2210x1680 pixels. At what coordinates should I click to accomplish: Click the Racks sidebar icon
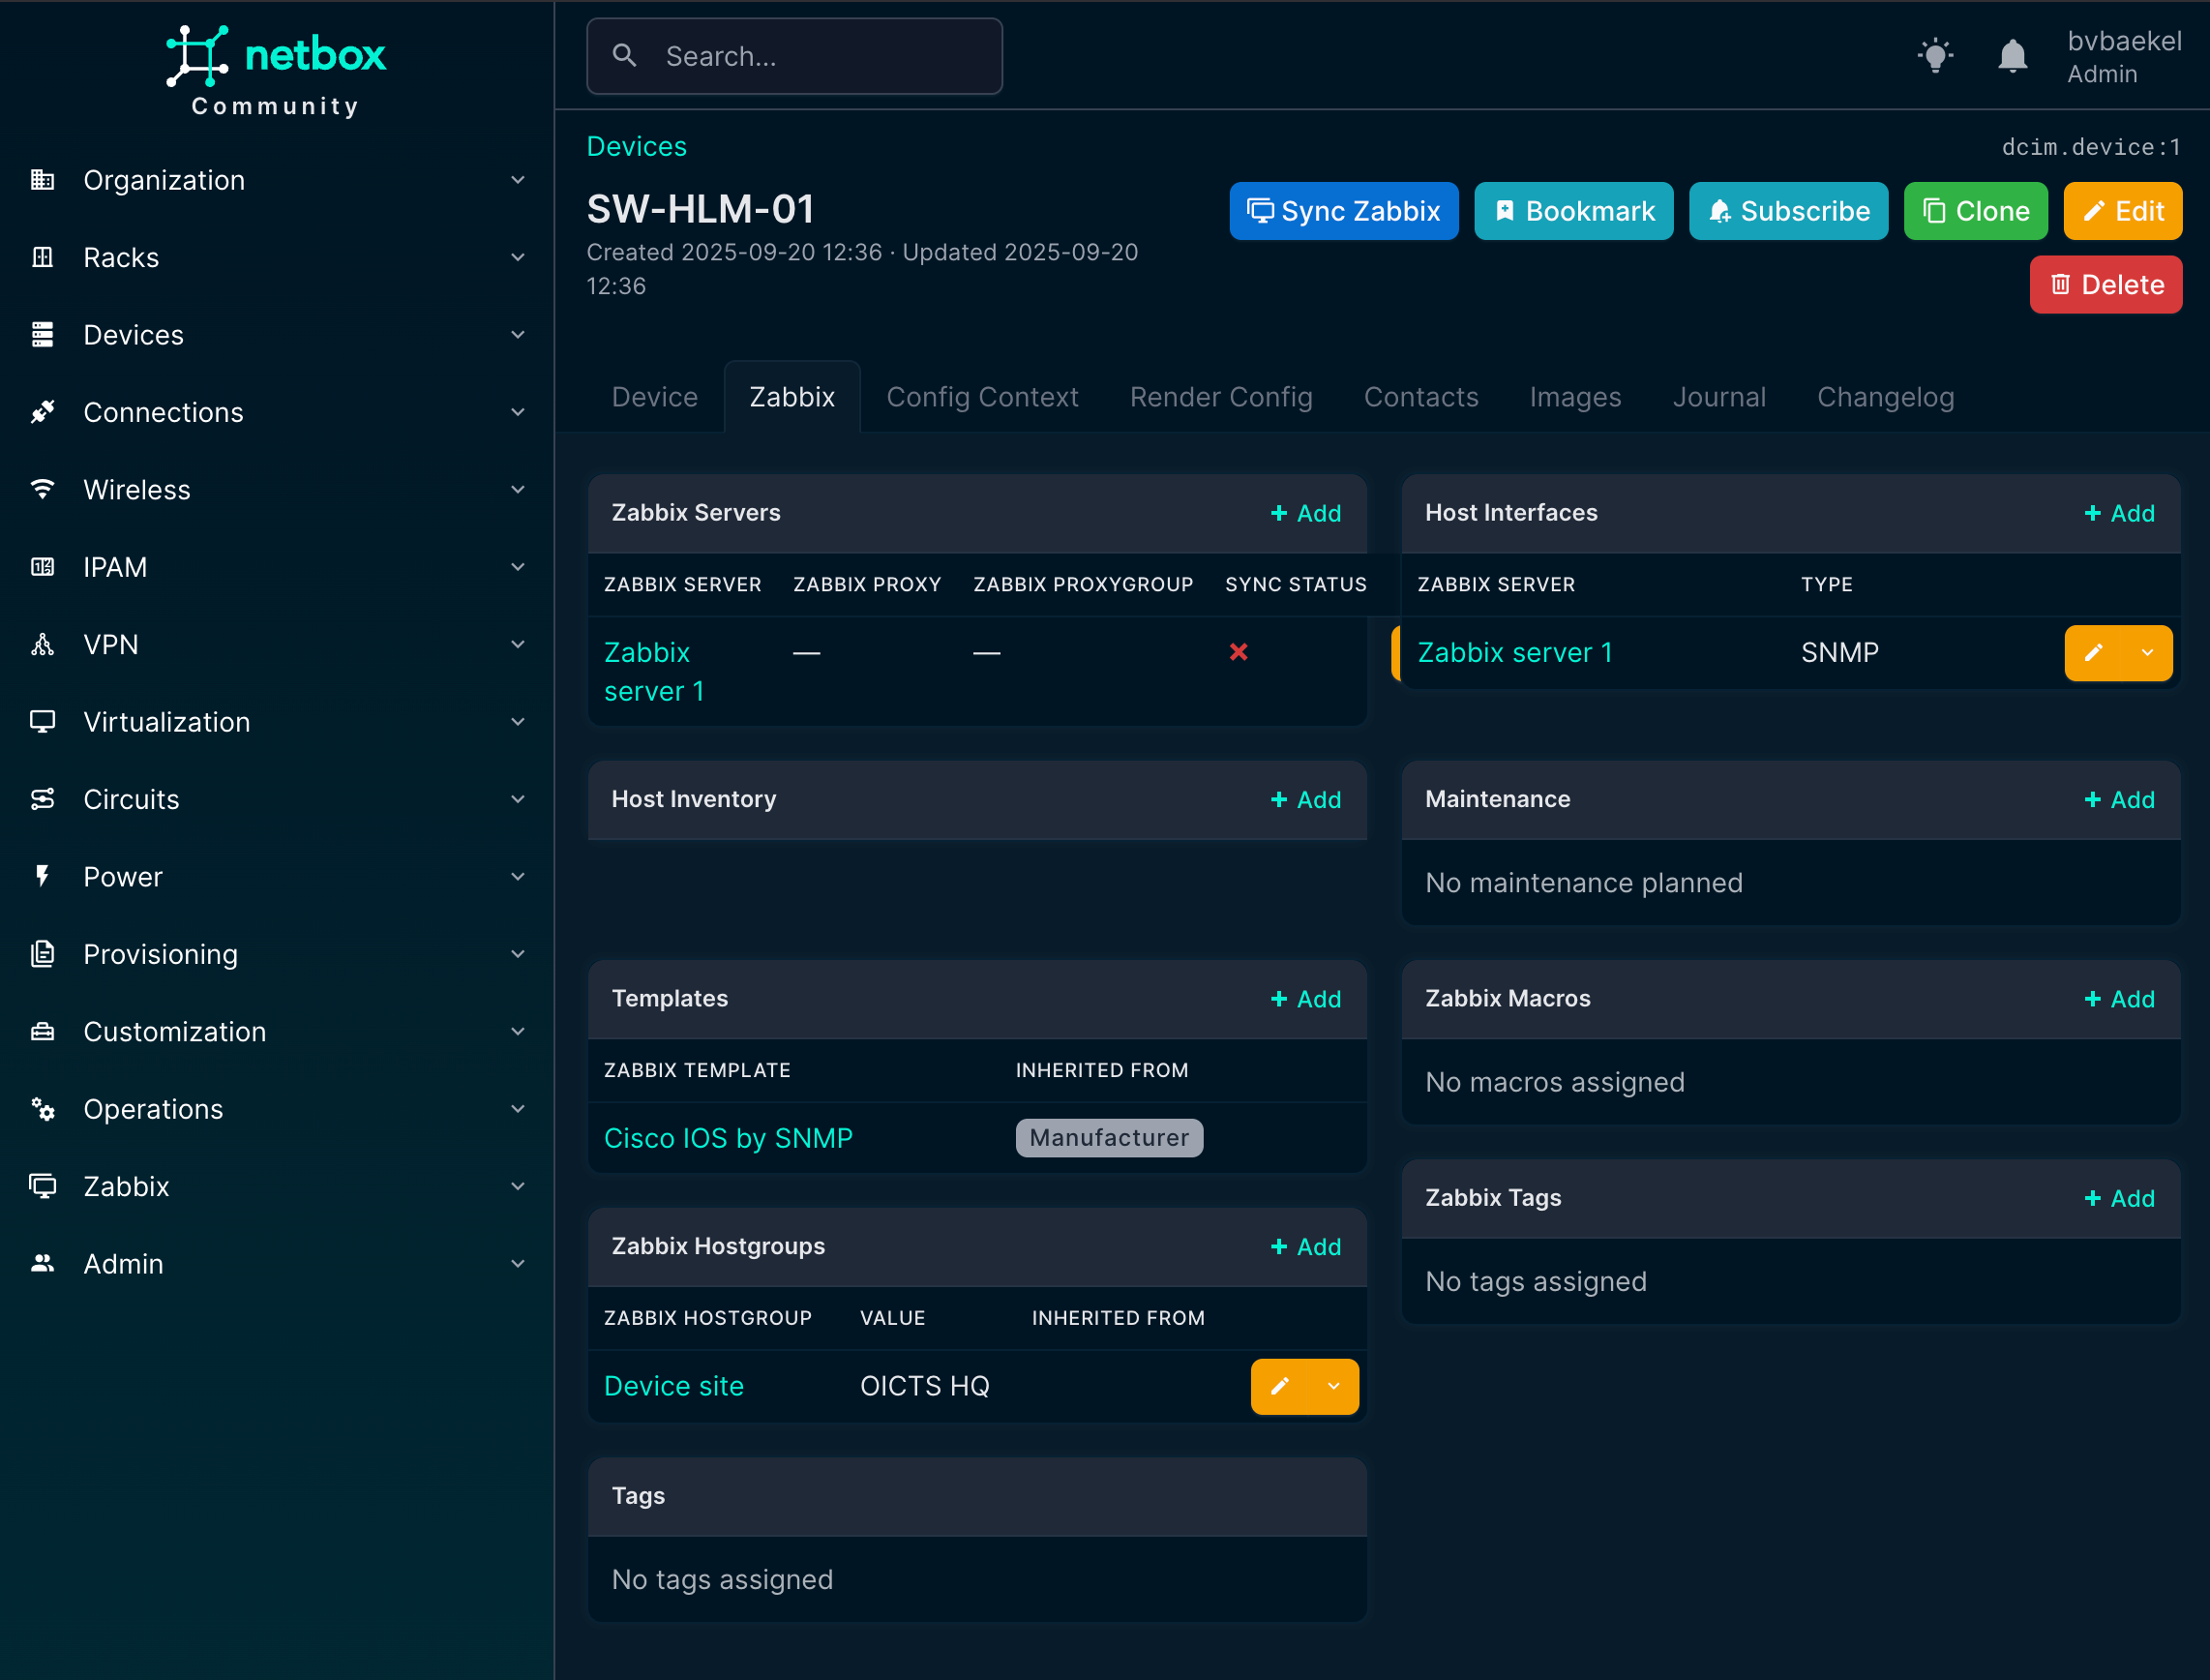42,257
